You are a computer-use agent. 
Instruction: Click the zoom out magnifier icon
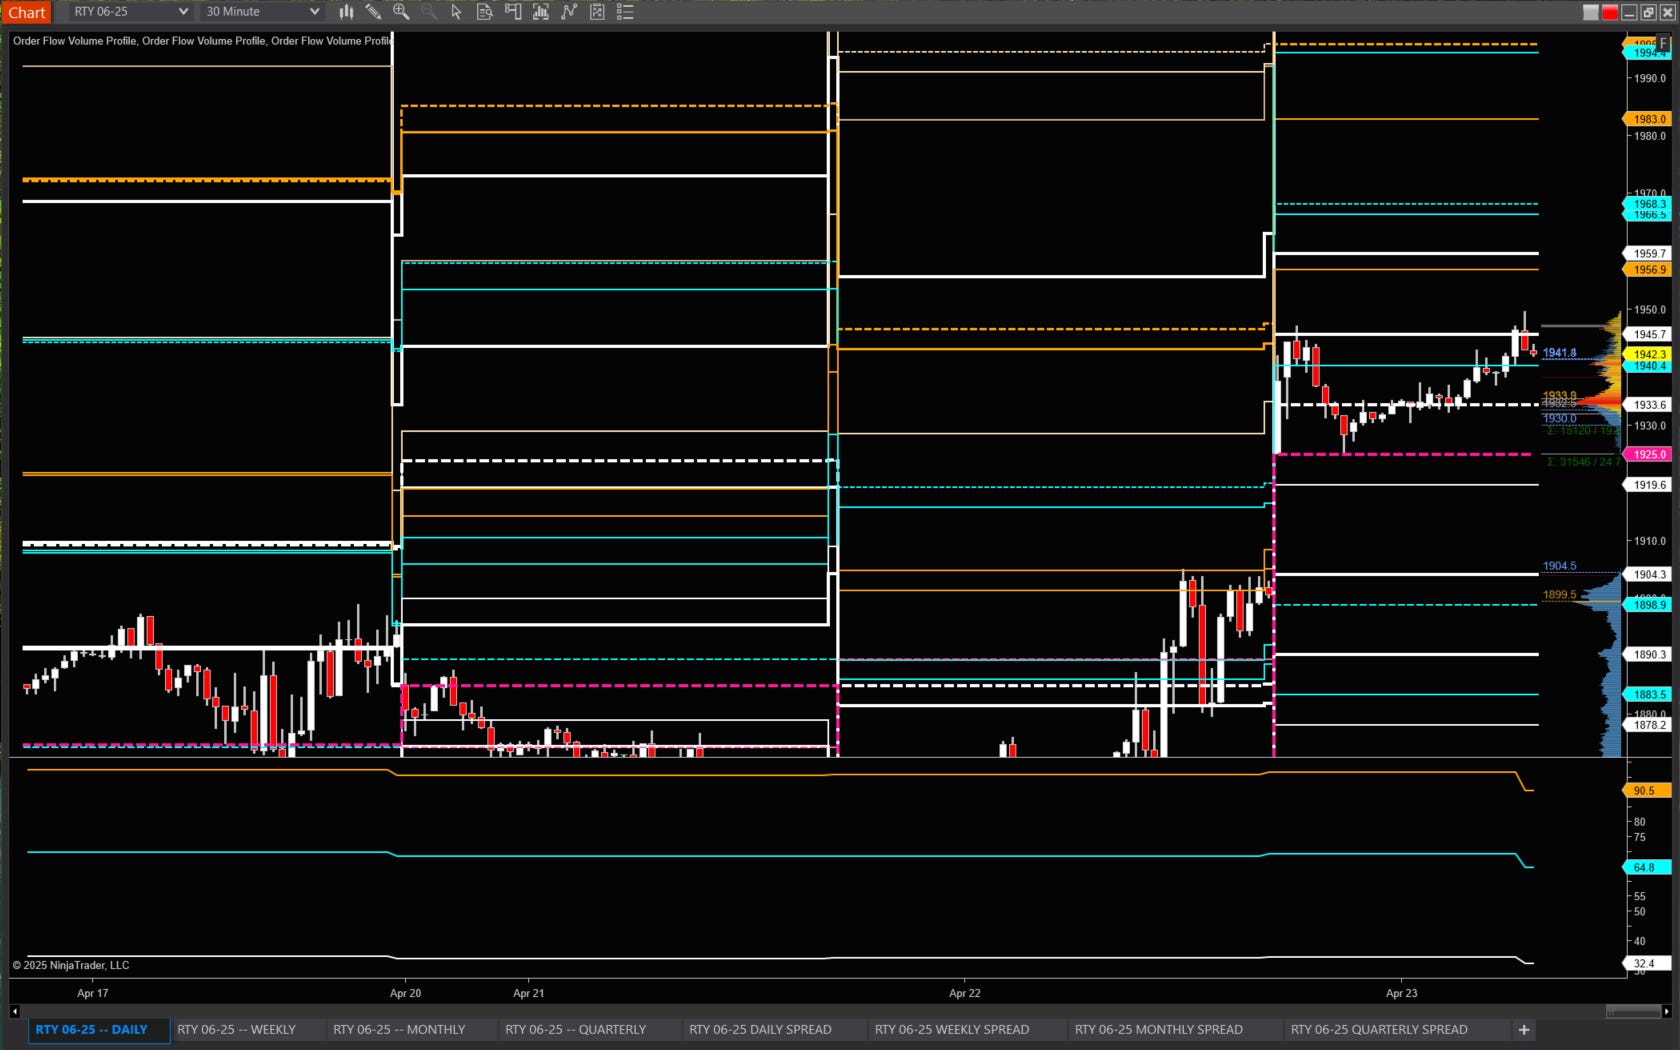[429, 12]
